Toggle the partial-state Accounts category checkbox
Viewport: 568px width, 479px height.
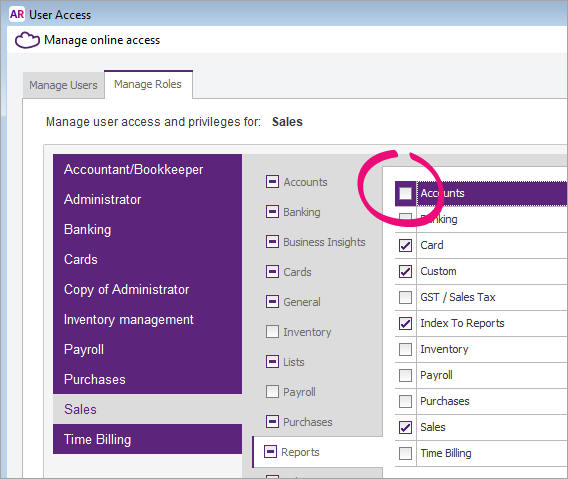click(272, 182)
